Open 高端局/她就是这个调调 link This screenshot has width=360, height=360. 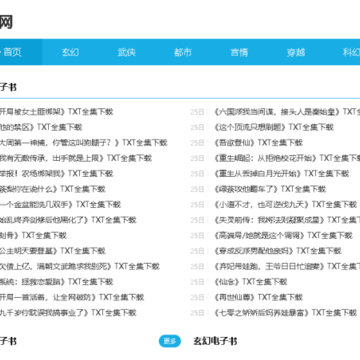click(x=284, y=235)
